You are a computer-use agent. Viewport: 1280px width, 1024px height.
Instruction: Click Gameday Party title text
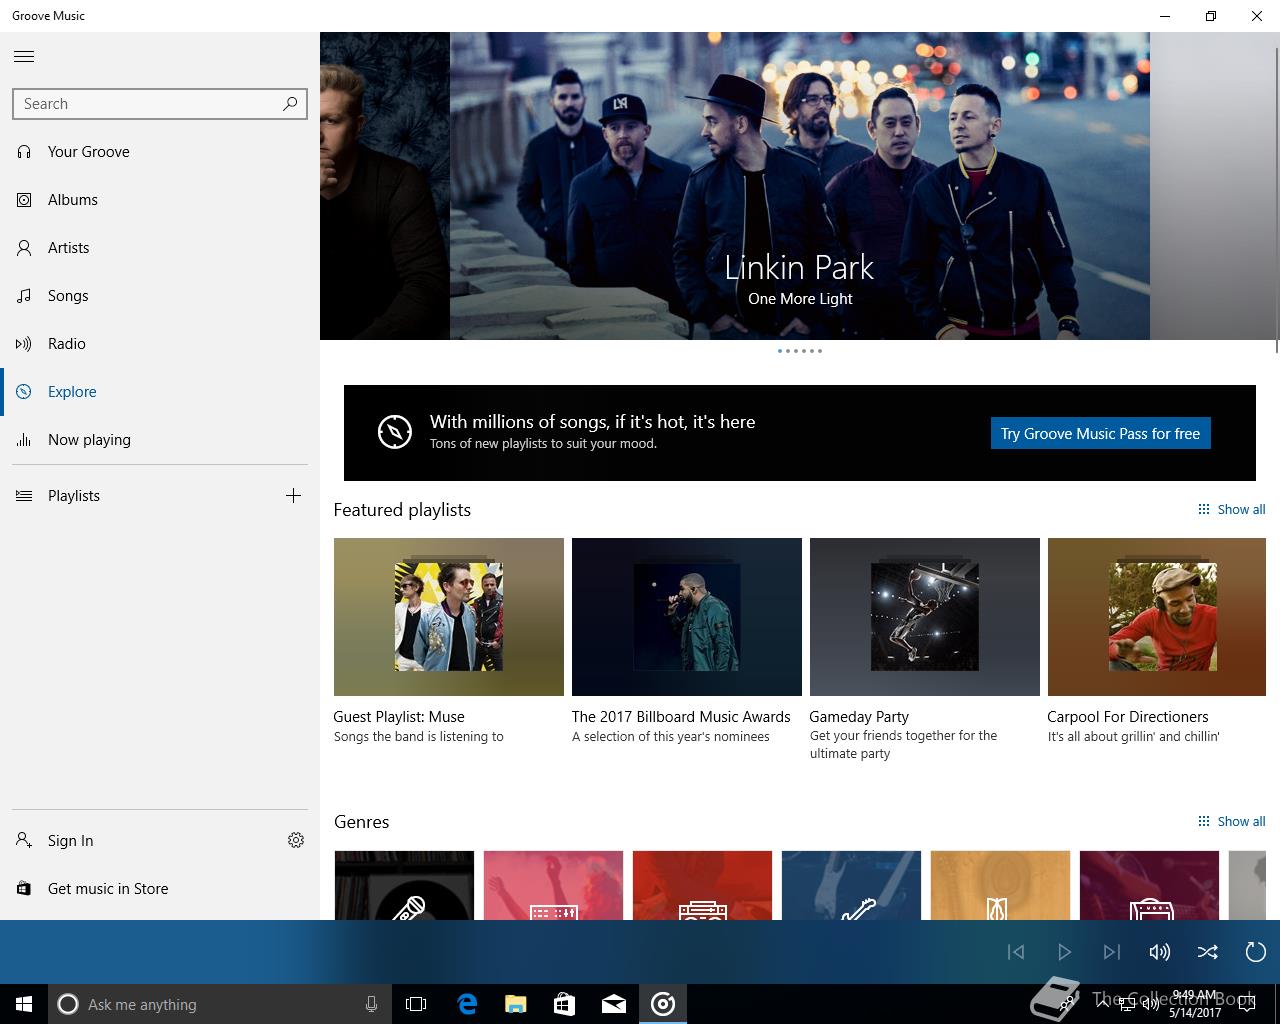[x=859, y=717]
